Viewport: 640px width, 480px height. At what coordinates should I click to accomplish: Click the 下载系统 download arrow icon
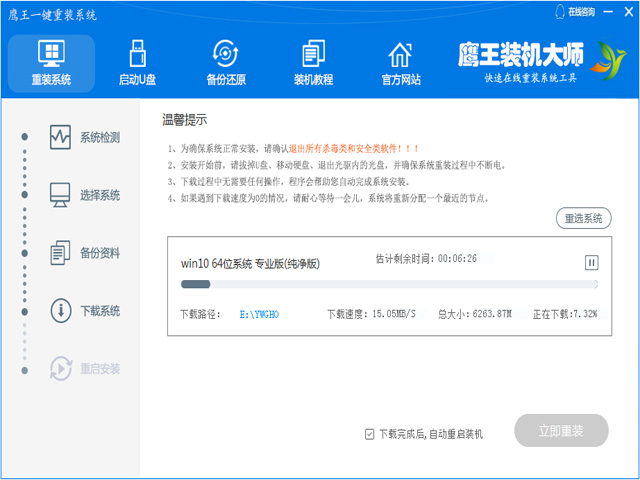click(60, 310)
